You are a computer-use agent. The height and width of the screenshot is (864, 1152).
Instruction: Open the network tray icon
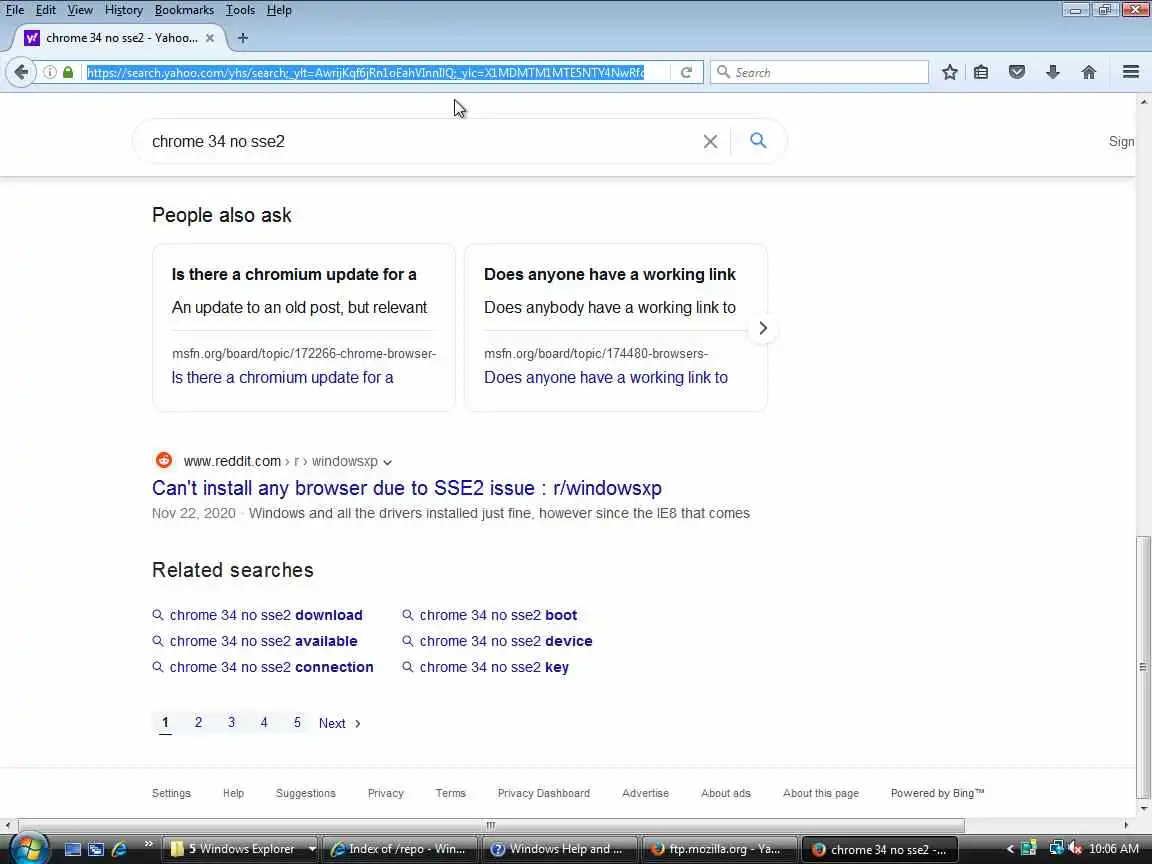tap(1056, 849)
